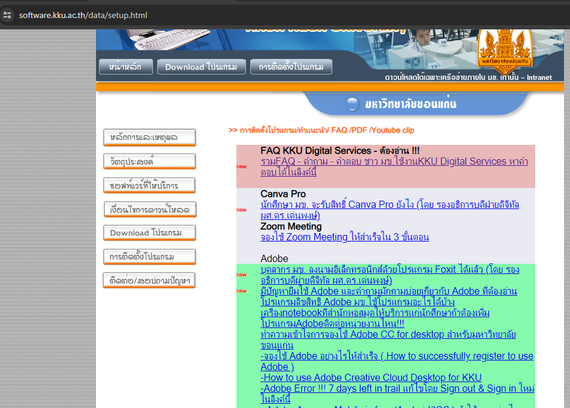
Task: Click the Canva Pro section heading
Action: pyautogui.click(x=283, y=194)
